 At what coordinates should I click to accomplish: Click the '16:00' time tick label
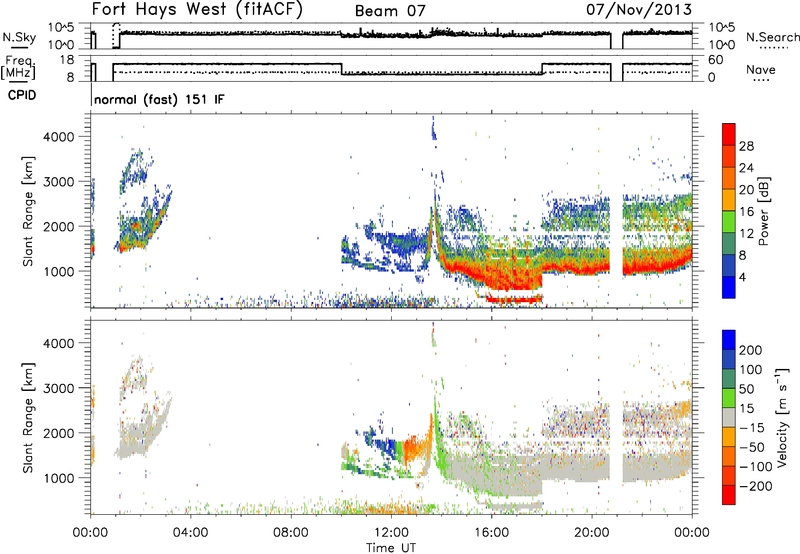click(491, 533)
